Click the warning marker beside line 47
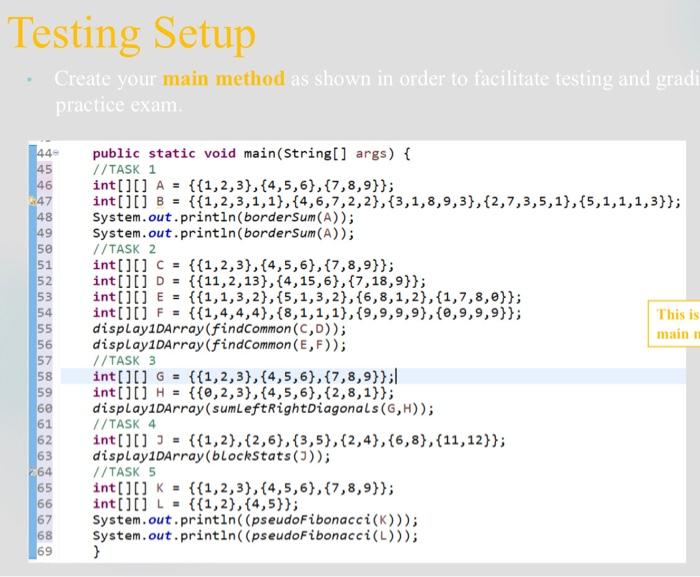 pyautogui.click(x=33, y=201)
